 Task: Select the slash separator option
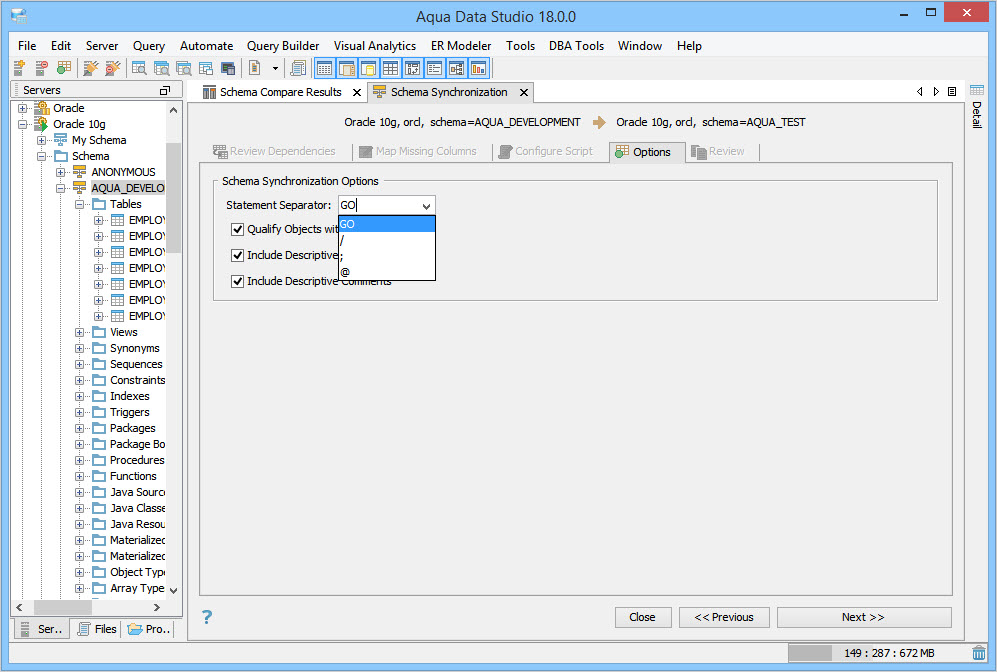[x=387, y=240]
